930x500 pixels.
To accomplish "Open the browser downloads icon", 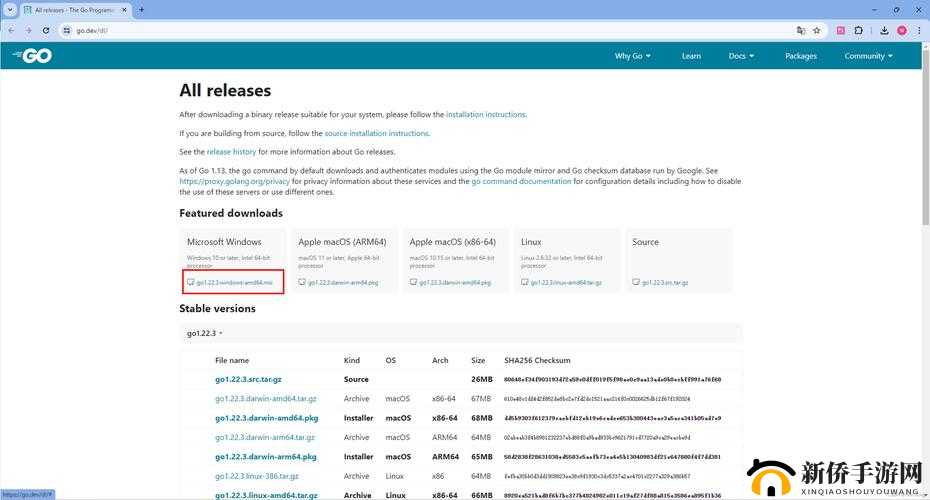I will tap(884, 31).
